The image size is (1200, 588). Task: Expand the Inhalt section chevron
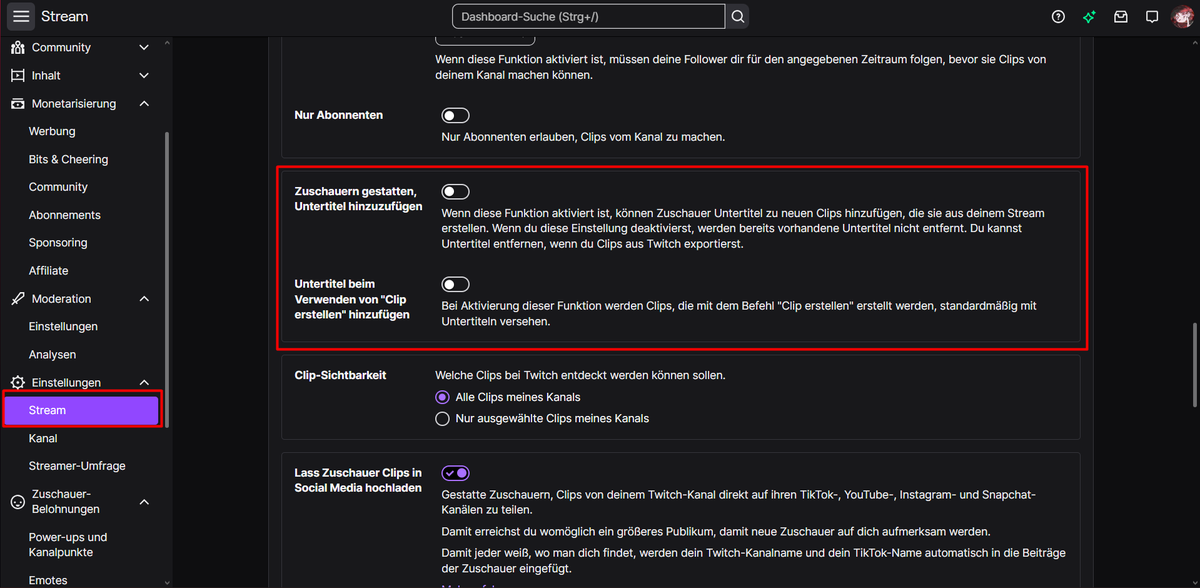point(144,75)
